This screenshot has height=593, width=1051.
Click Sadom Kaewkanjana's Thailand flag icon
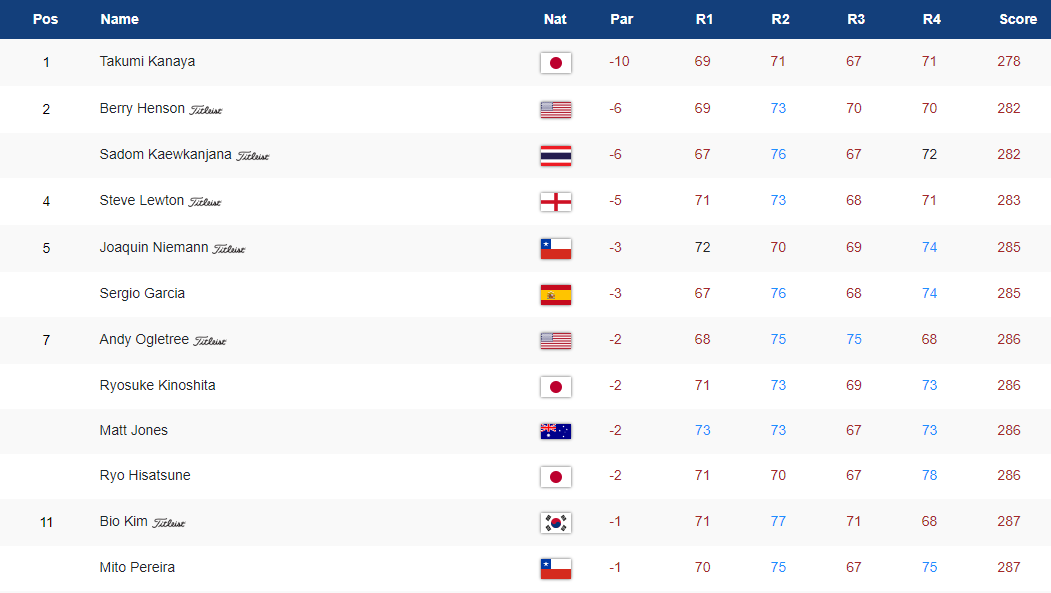[x=555, y=155]
